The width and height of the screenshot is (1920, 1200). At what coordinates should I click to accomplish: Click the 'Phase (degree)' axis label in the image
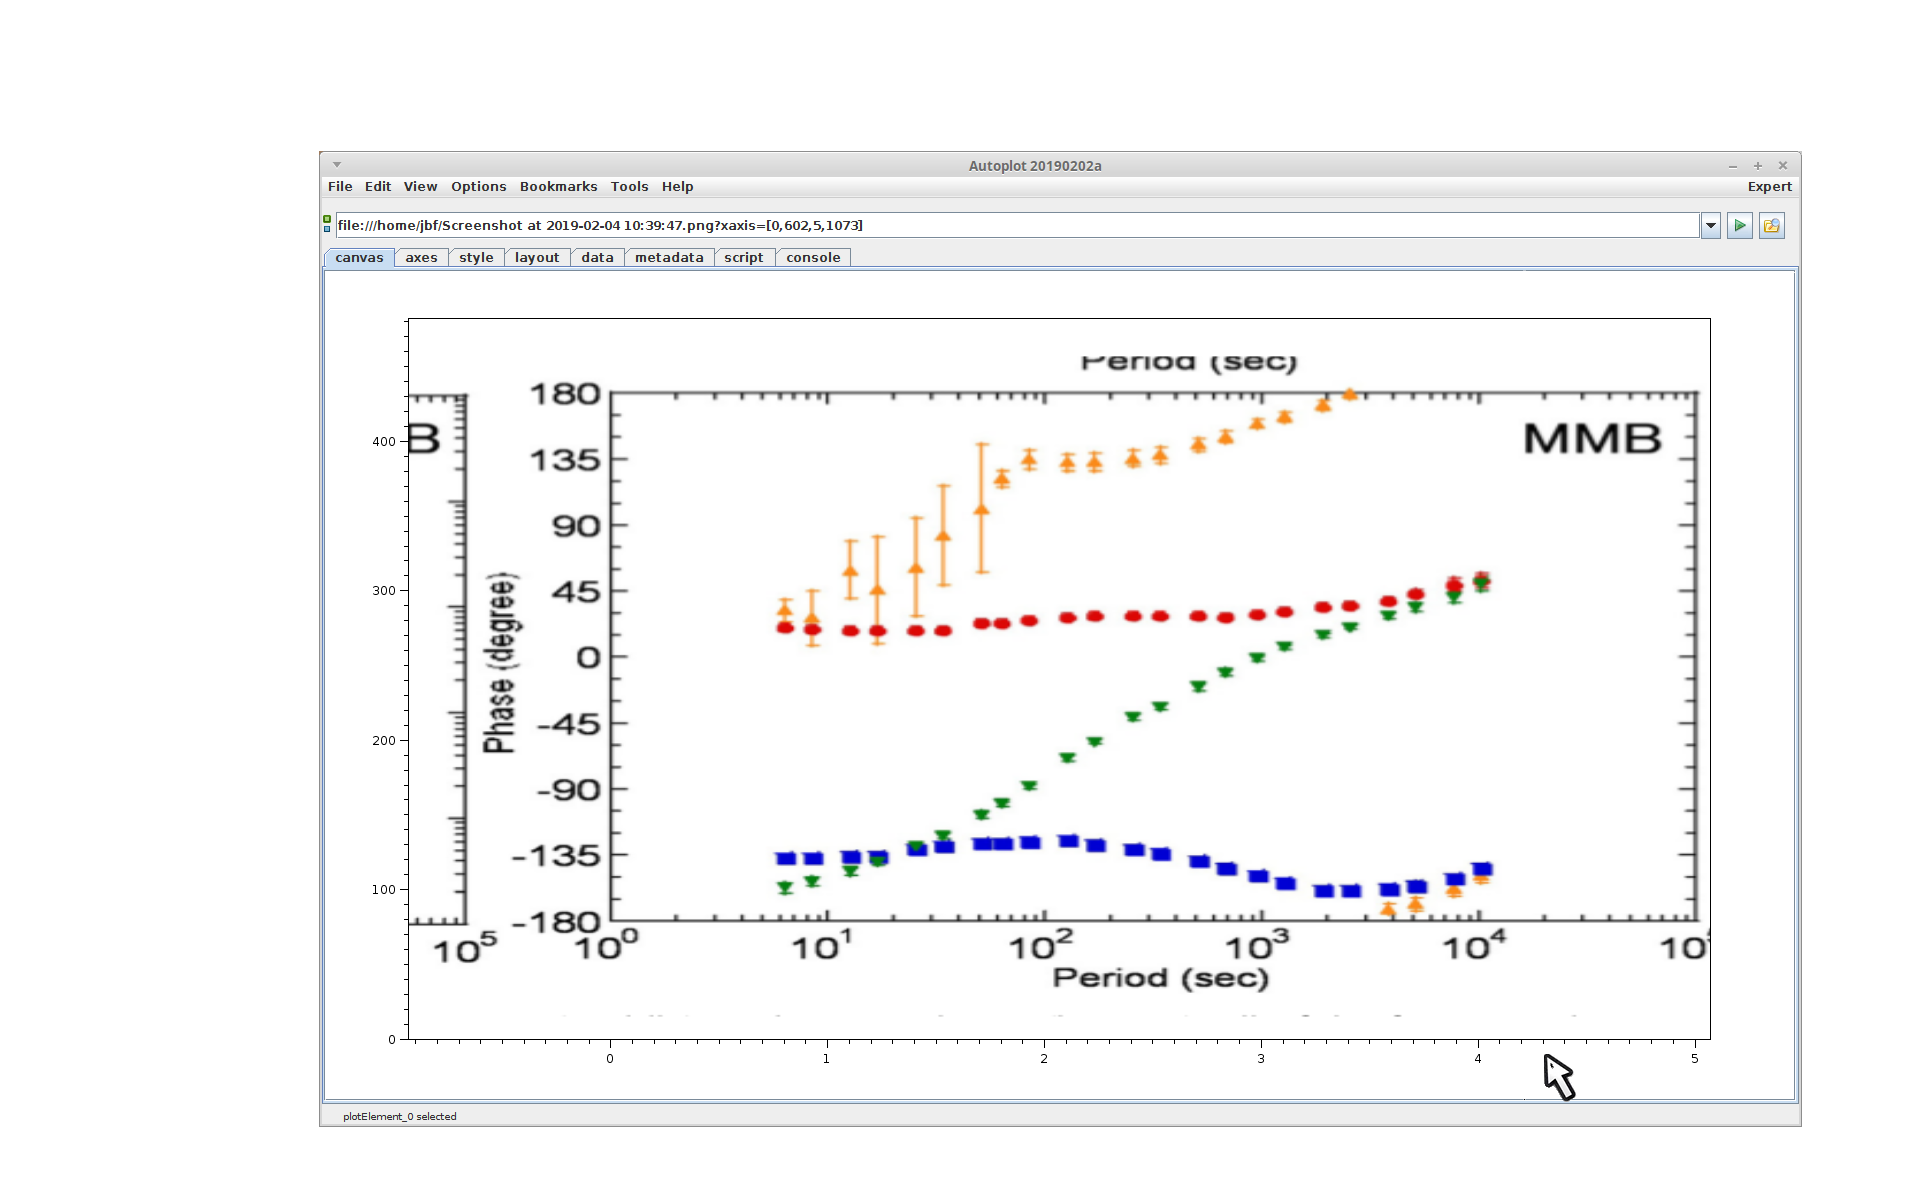(500, 662)
